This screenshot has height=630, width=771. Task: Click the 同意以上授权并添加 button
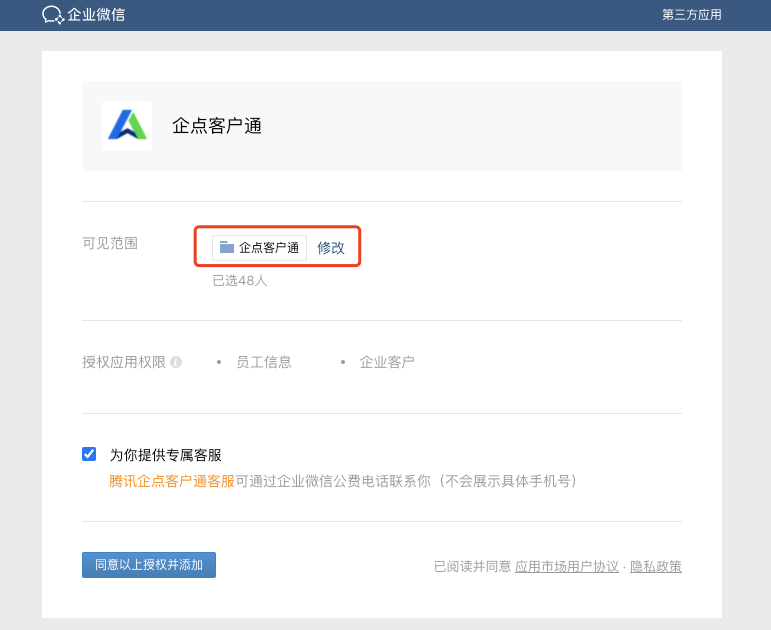point(149,565)
